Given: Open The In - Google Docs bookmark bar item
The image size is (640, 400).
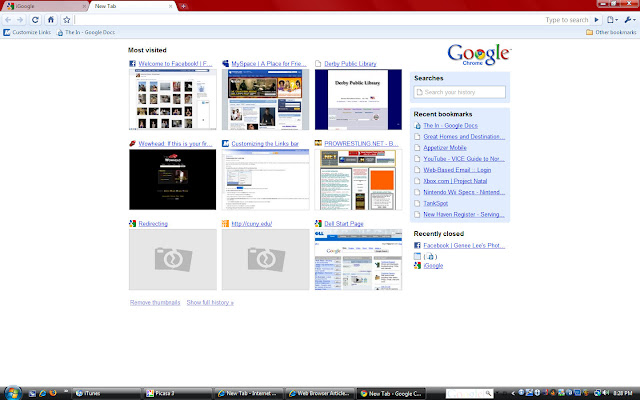Looking at the screenshot, I should tap(86, 32).
